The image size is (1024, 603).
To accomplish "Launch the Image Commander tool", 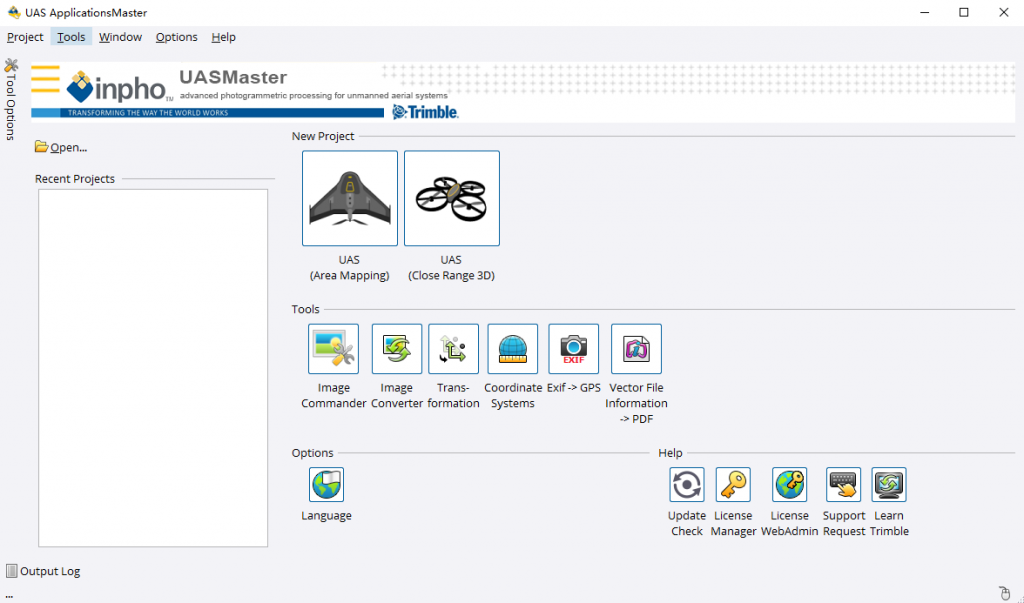I will (x=334, y=349).
